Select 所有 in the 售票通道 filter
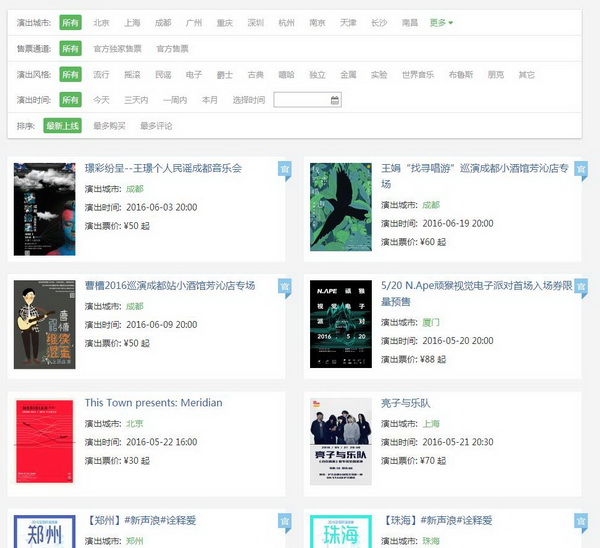600x548 pixels. (70, 49)
